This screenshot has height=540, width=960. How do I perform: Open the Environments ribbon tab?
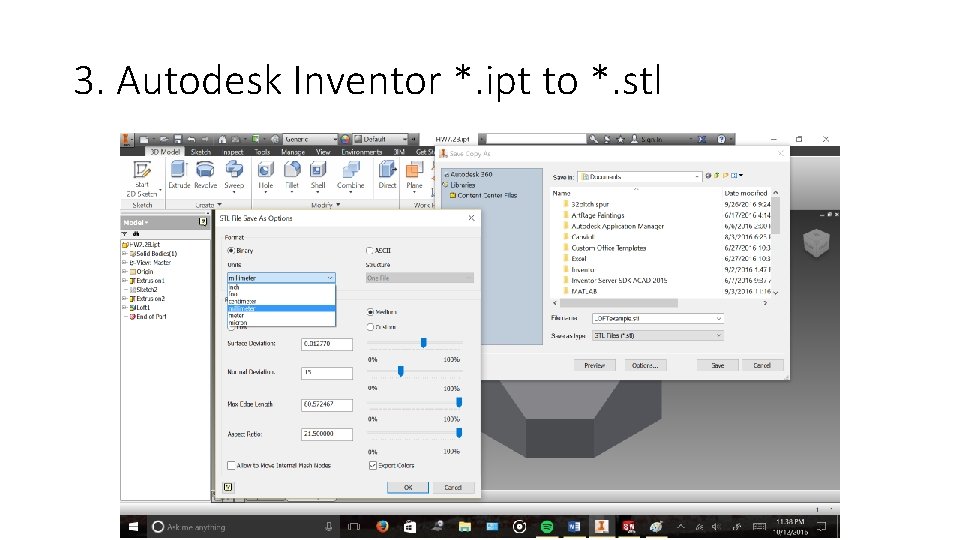pyautogui.click(x=362, y=152)
